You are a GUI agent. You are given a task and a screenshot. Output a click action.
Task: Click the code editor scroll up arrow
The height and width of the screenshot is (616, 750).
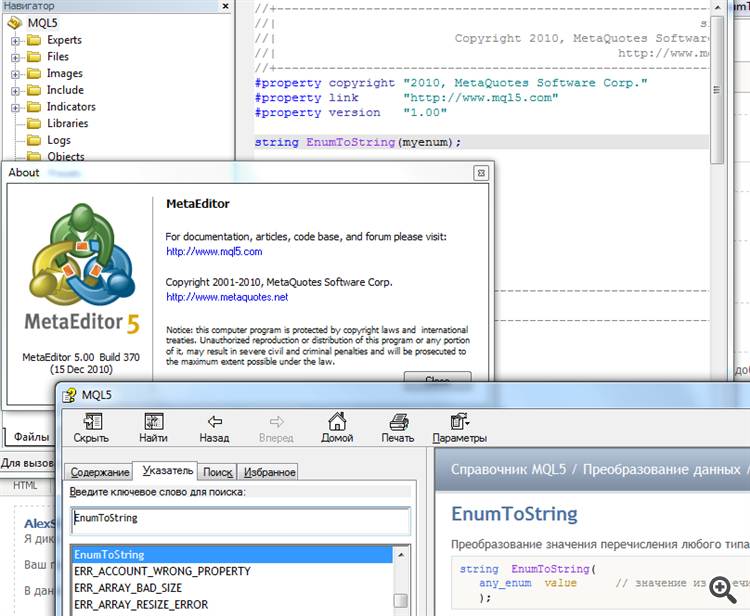coord(717,8)
